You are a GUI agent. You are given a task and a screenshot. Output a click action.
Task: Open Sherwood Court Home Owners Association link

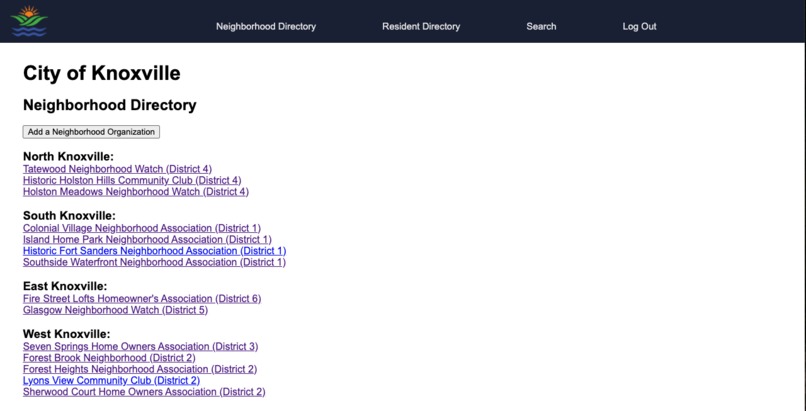[144, 392]
